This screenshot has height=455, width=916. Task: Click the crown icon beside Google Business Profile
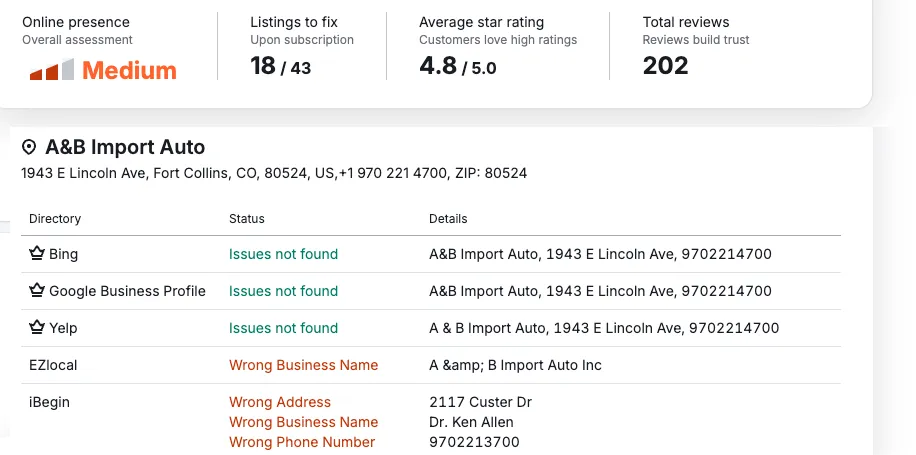[x=37, y=291]
